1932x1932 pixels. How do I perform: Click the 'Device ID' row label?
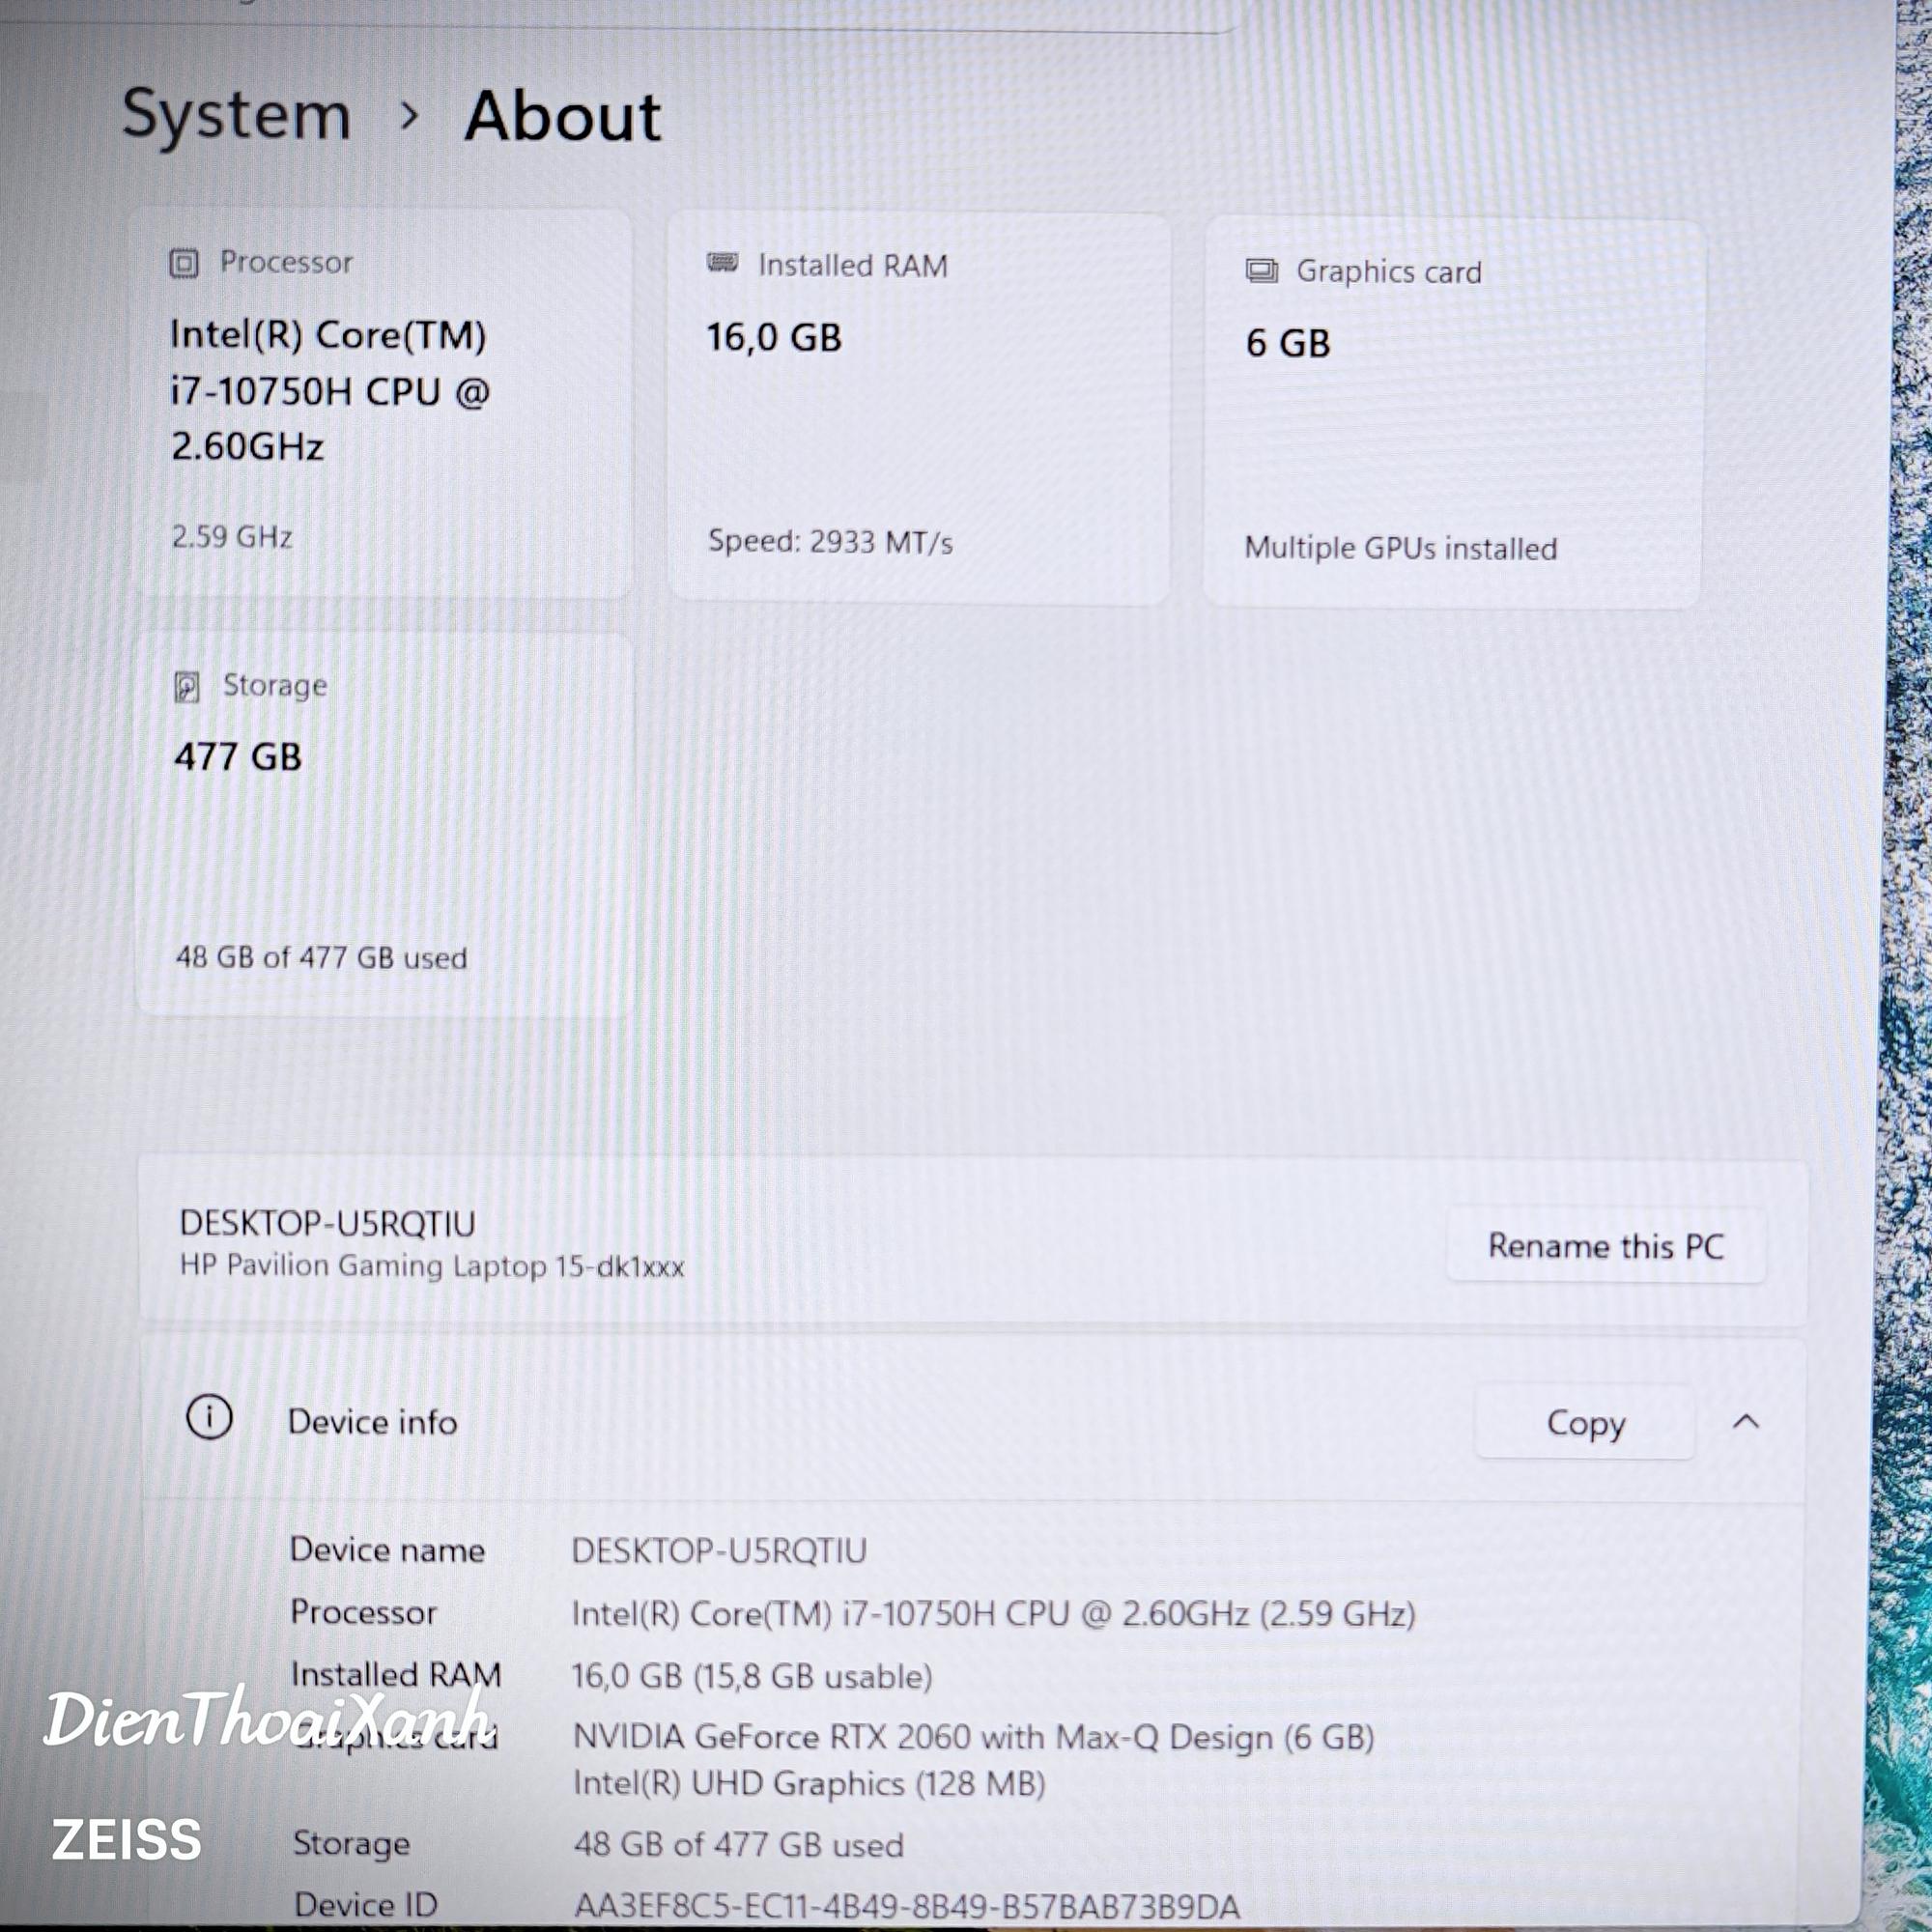[x=366, y=1905]
